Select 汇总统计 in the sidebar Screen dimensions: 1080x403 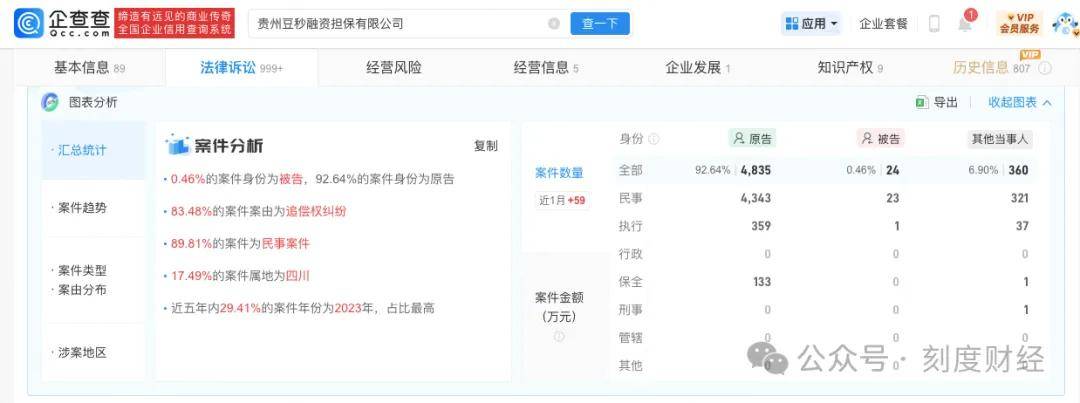point(82,150)
